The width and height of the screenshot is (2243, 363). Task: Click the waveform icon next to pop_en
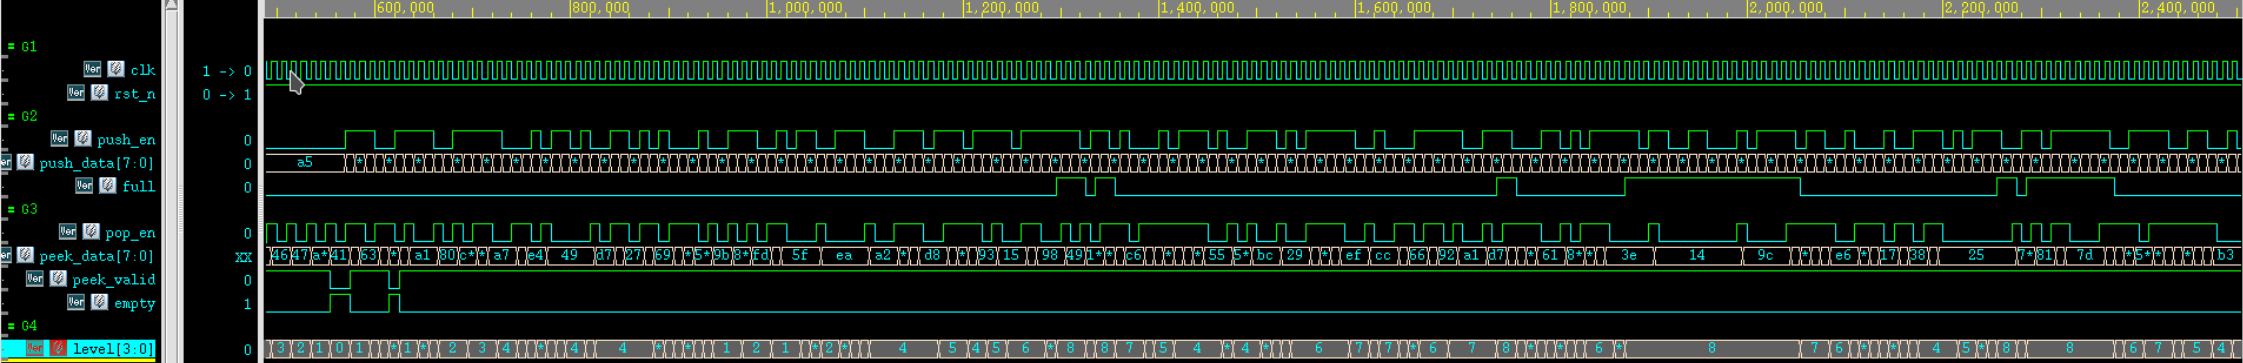click(x=91, y=232)
